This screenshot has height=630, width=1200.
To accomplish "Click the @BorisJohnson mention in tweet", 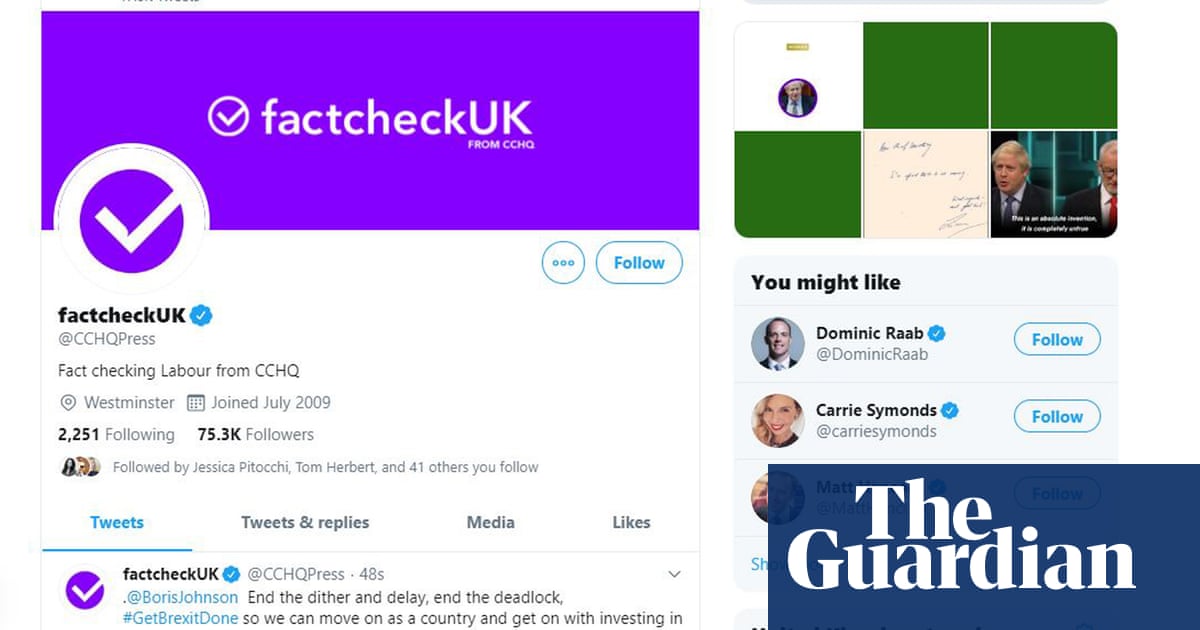I will point(182,598).
